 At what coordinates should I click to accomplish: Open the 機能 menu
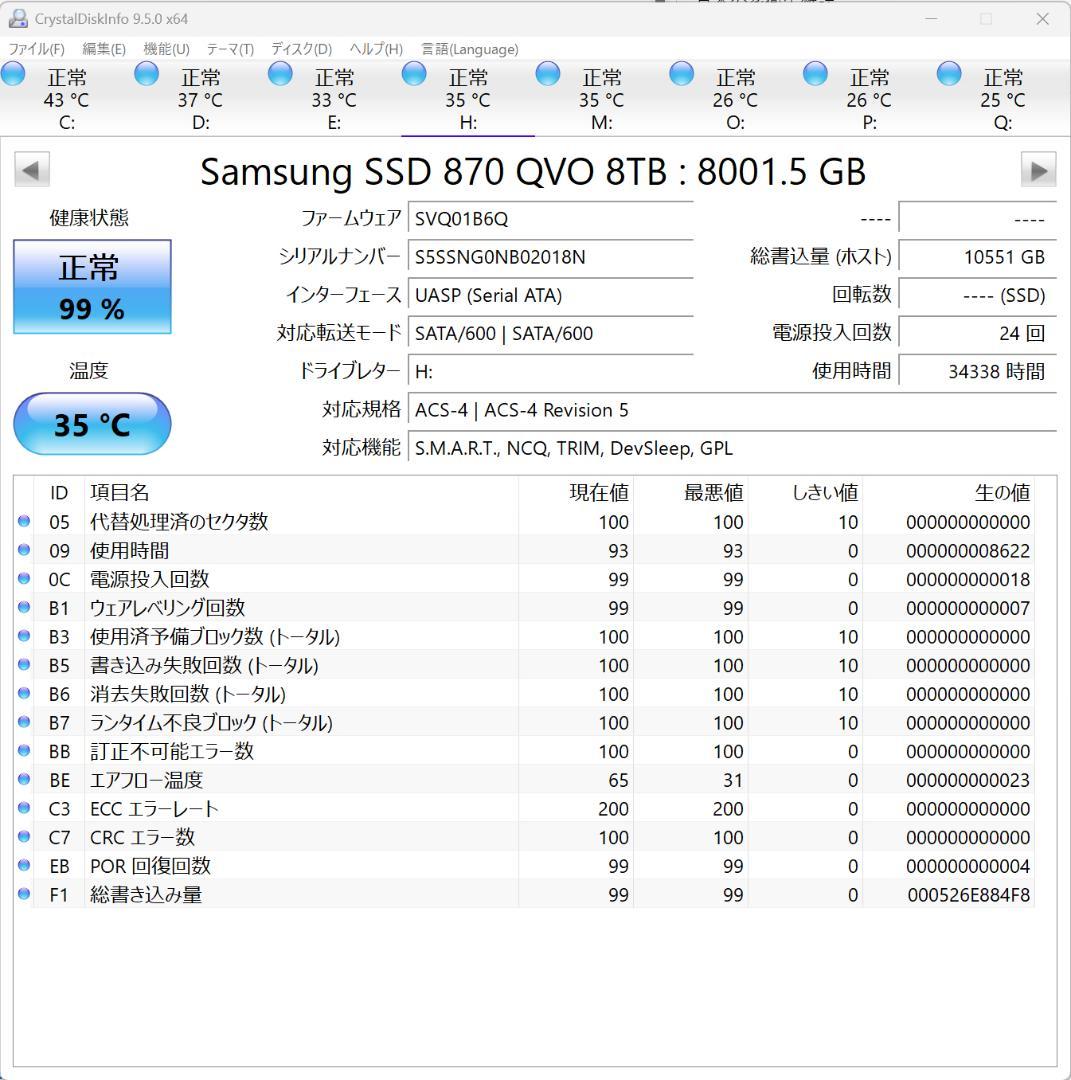162,48
